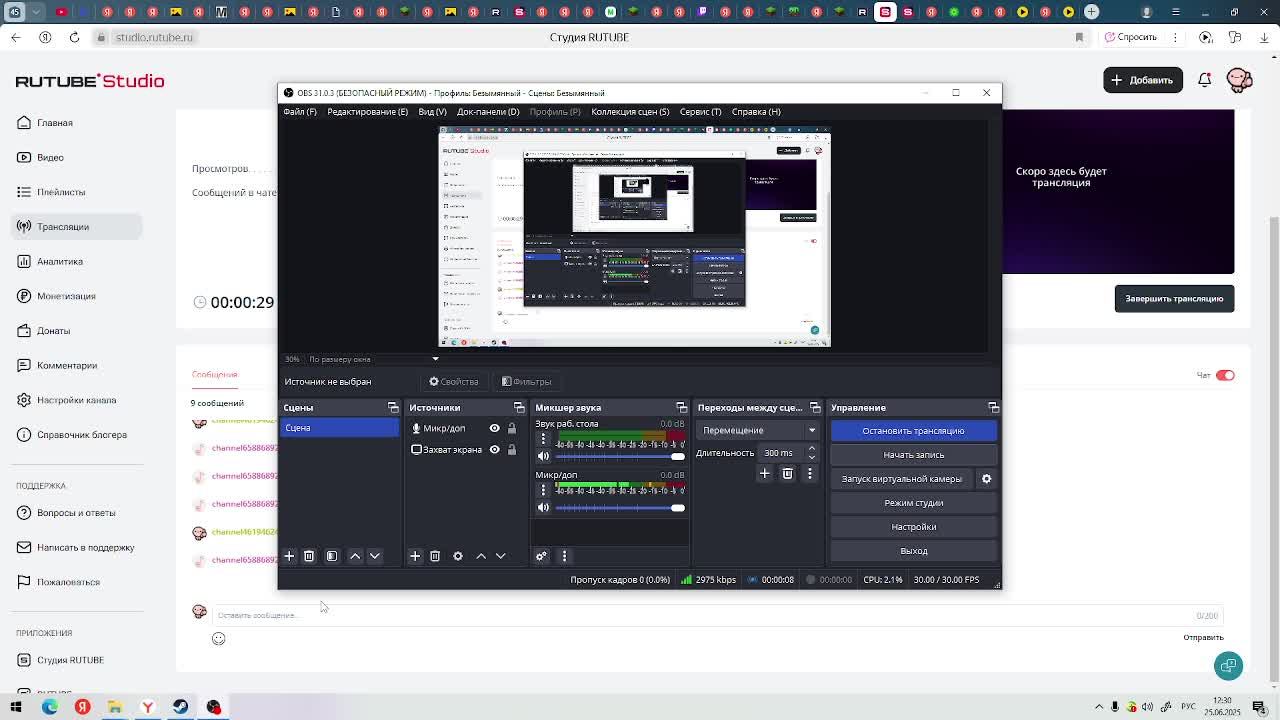This screenshot has height=720, width=1280.
Task: Undock the Сцены panel
Action: pos(393,408)
